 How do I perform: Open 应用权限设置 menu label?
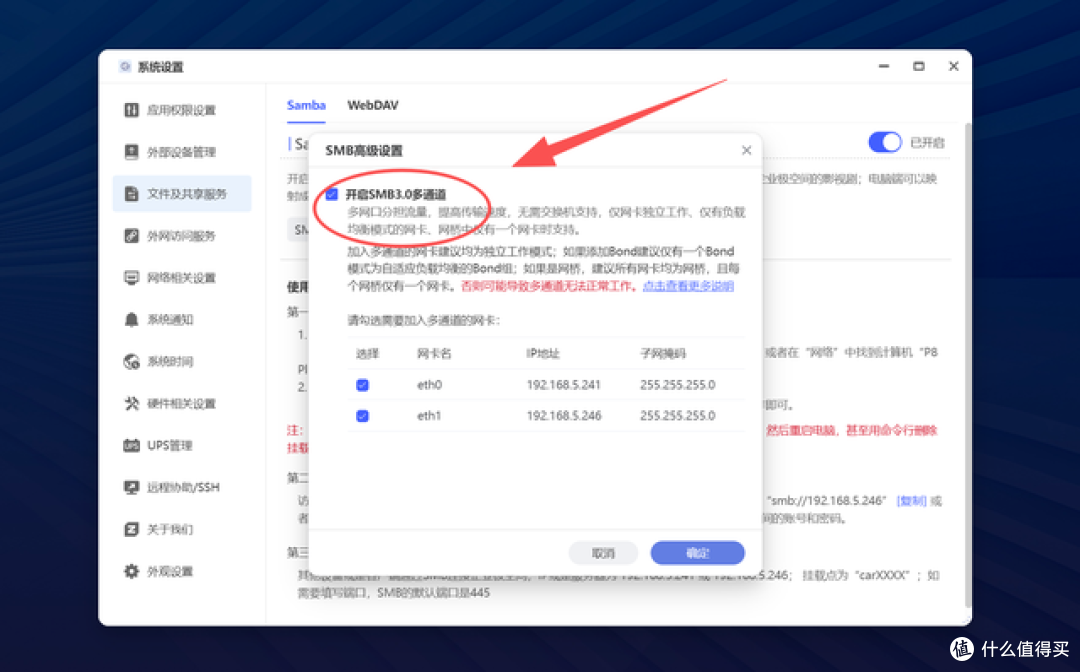pyautogui.click(x=181, y=110)
